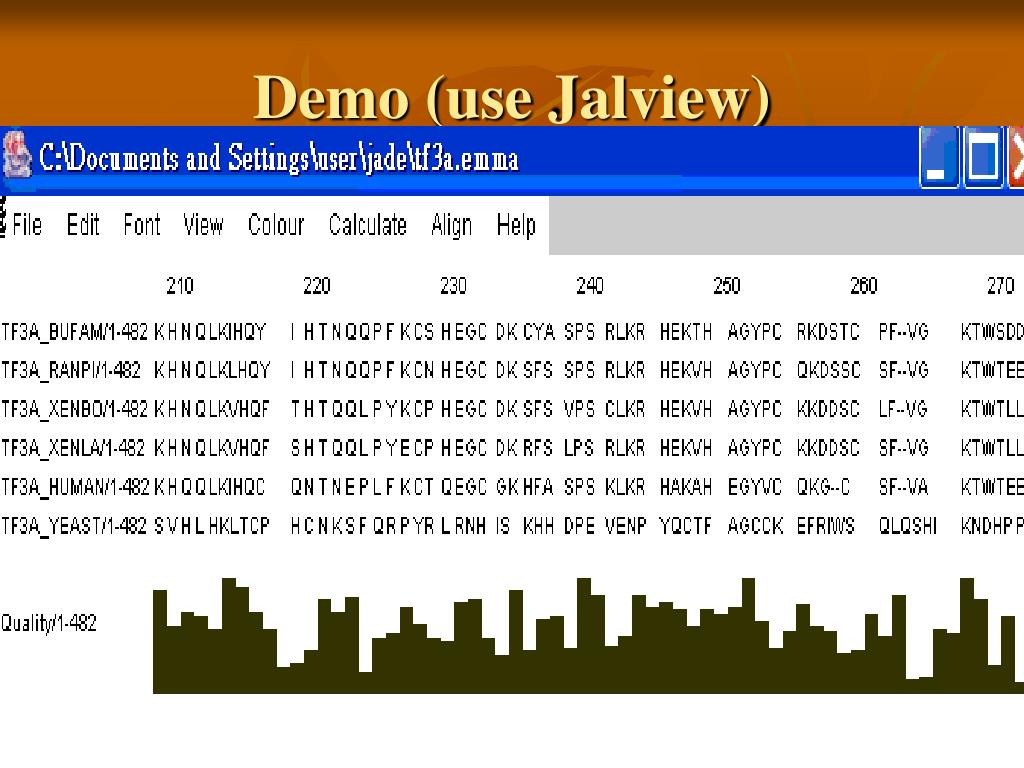Select sequence TF3A_XENBO/1-482
The height and width of the screenshot is (768, 1024).
[x=74, y=409]
